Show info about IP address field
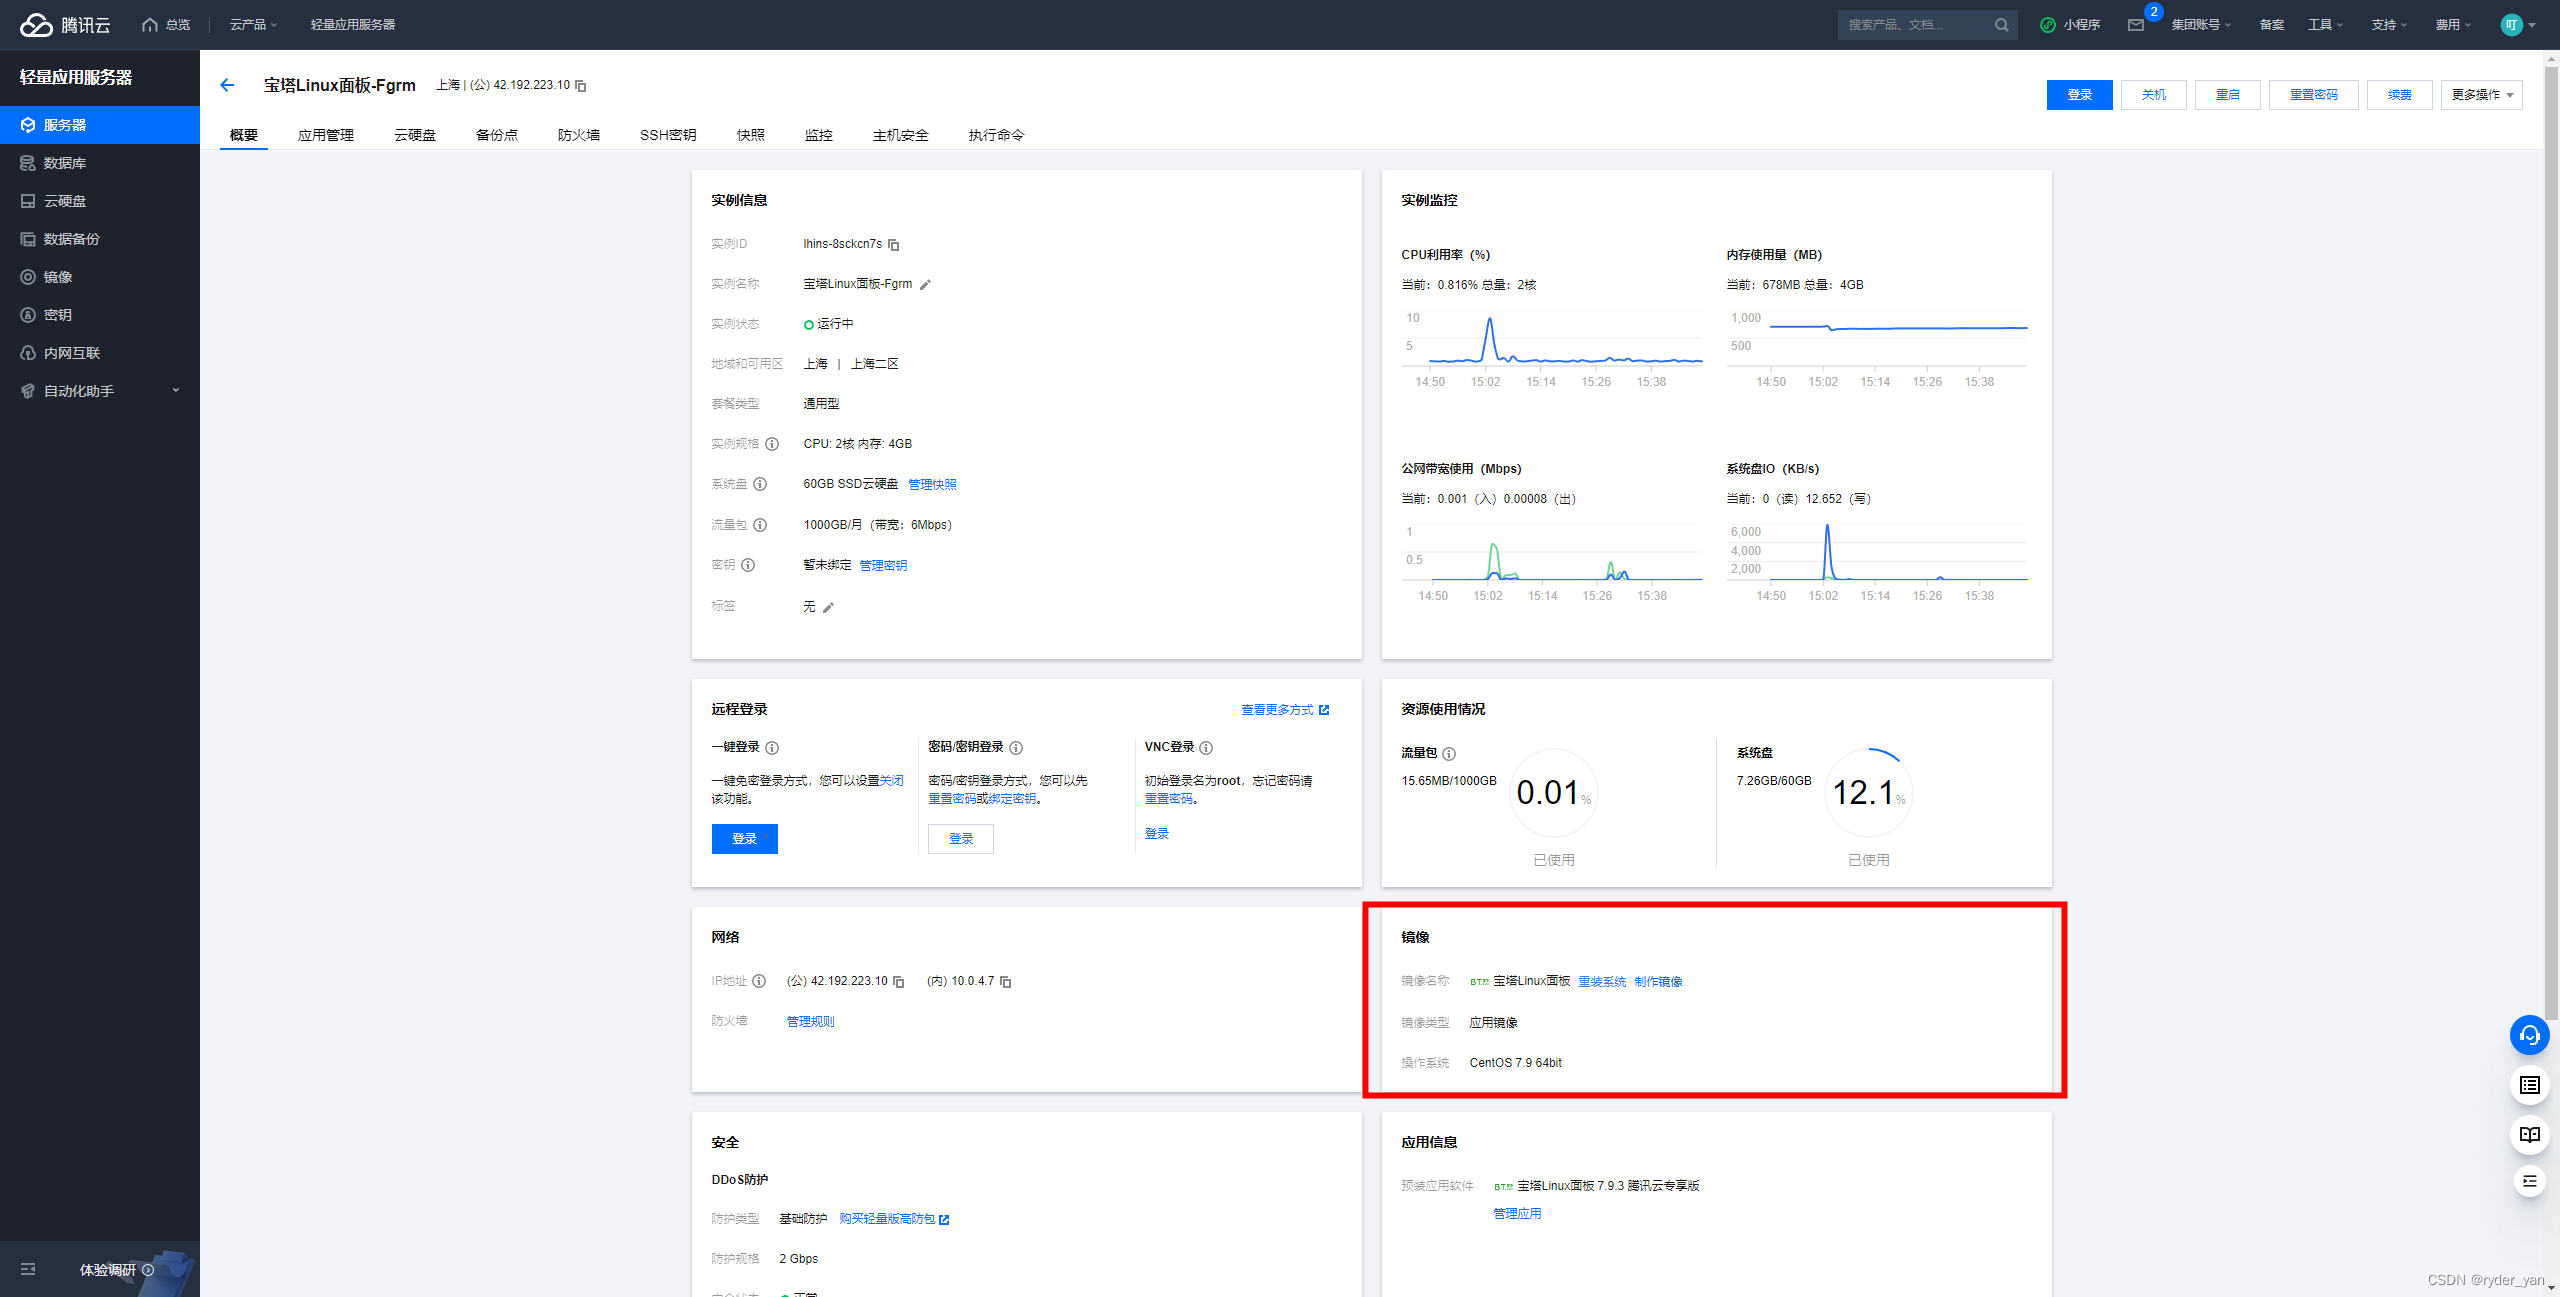The height and width of the screenshot is (1297, 2560). [759, 981]
